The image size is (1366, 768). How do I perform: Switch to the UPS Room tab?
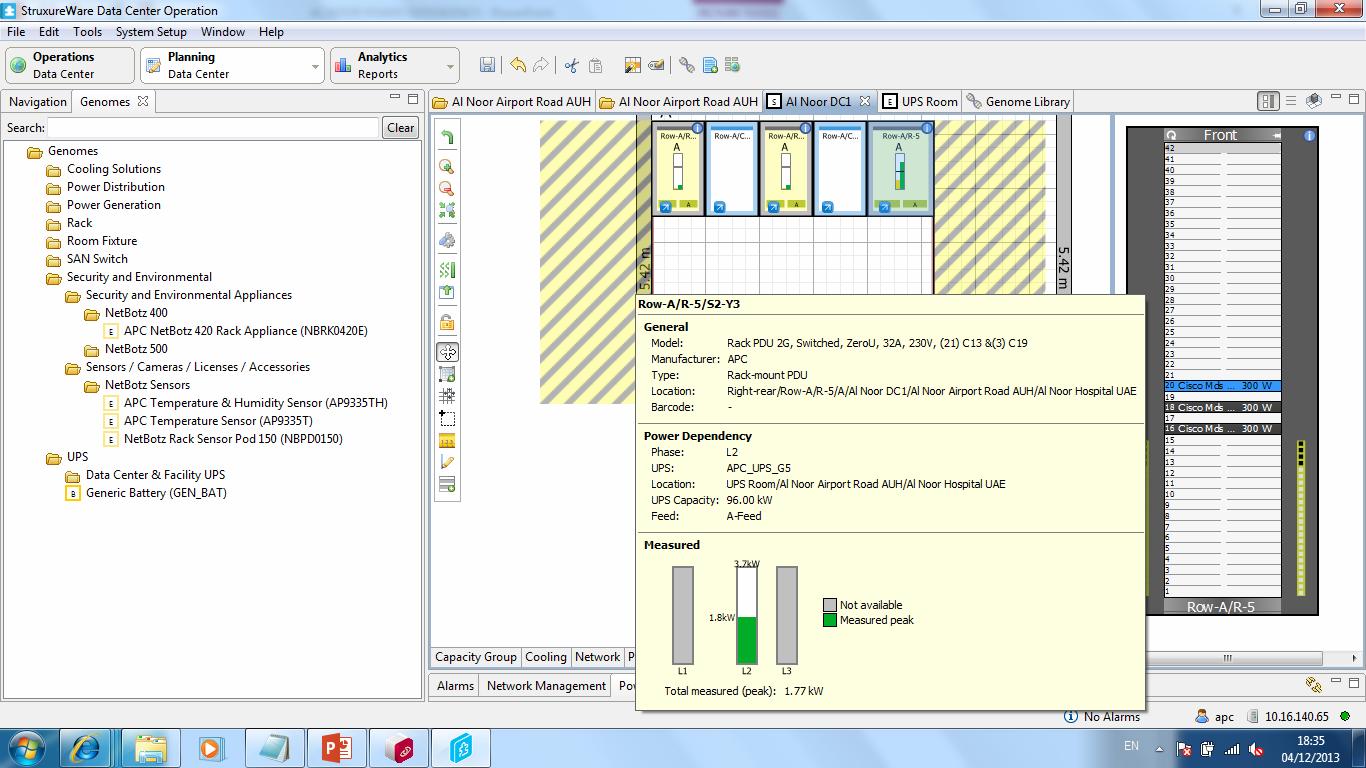click(920, 102)
